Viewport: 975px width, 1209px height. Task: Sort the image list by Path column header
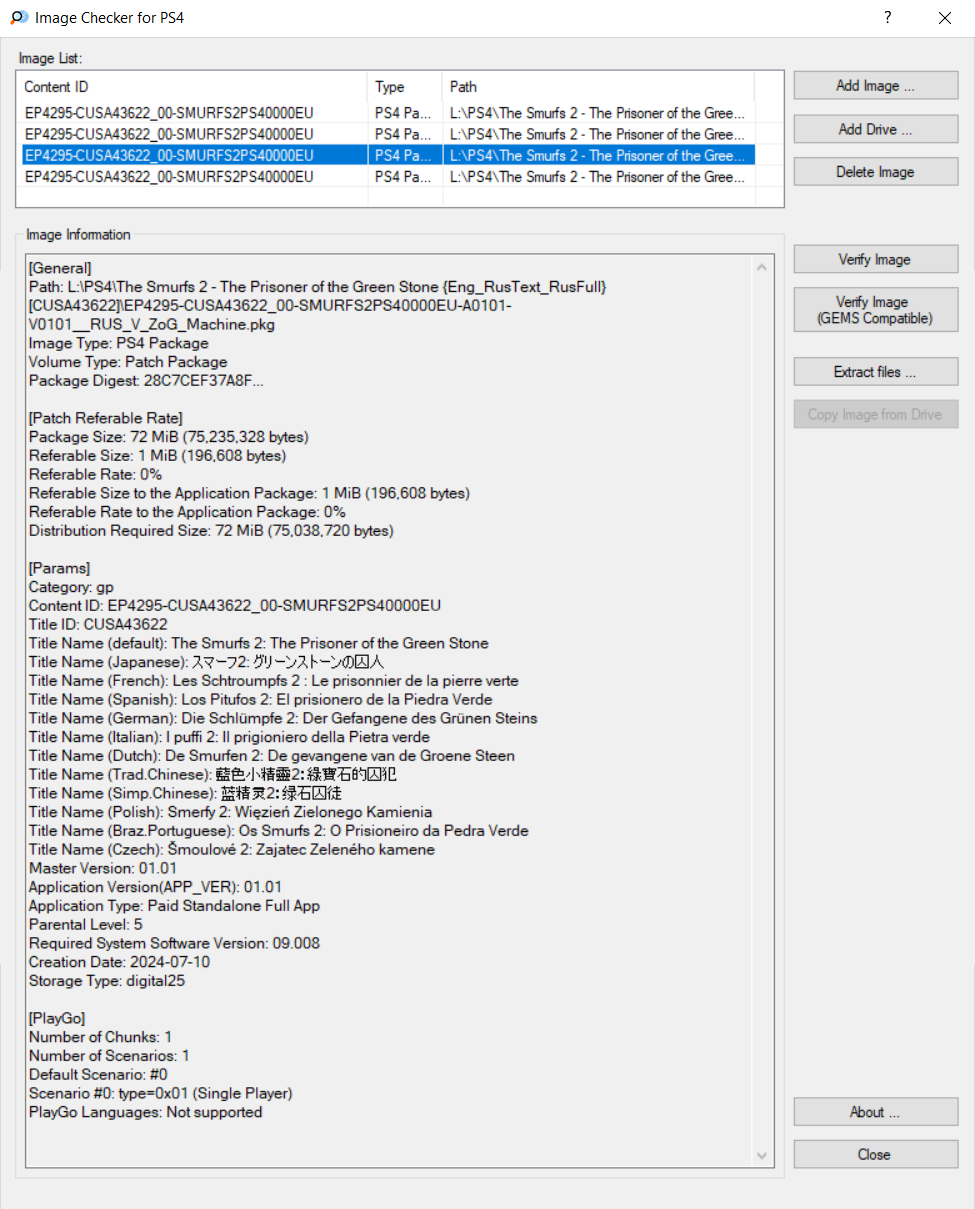(598, 87)
